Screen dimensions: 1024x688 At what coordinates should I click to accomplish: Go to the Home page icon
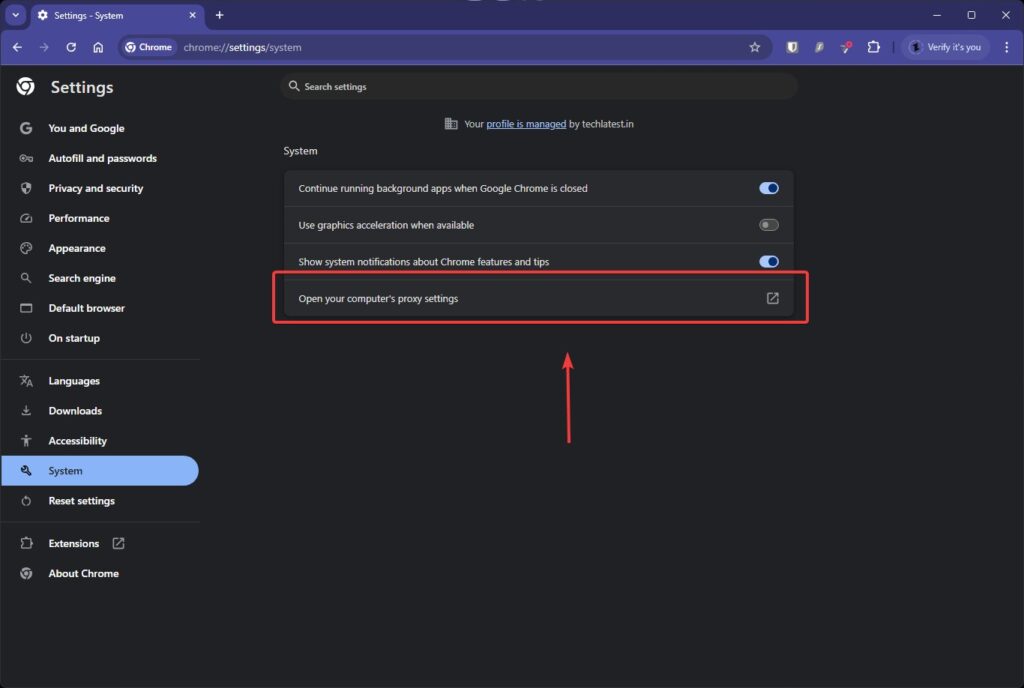coord(98,47)
